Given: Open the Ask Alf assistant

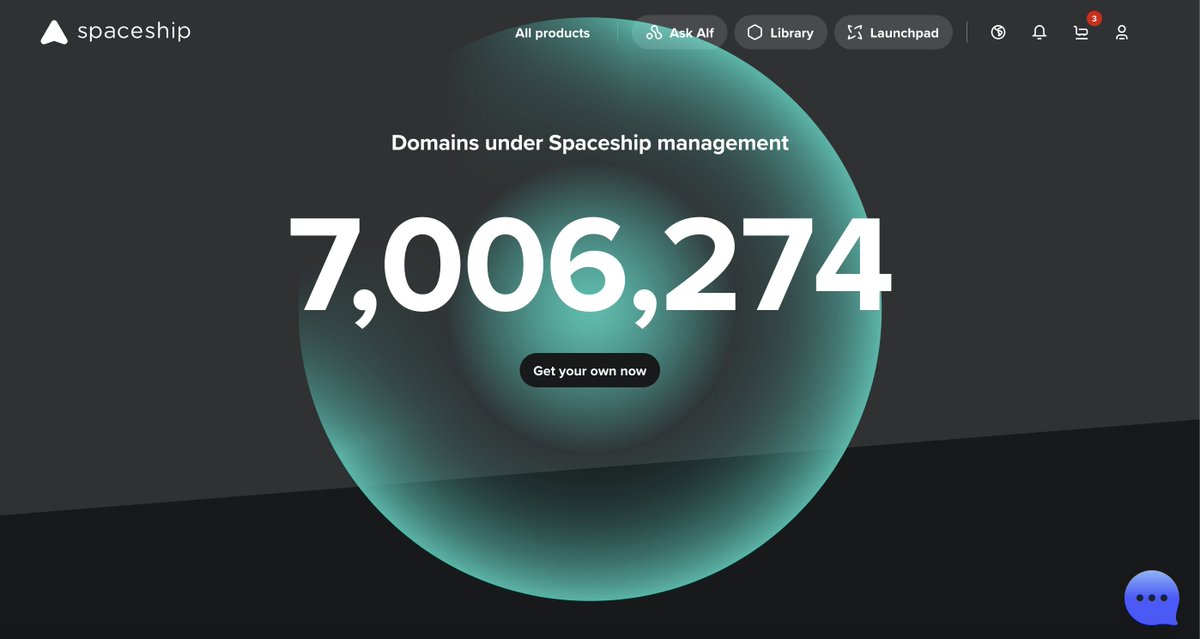Looking at the screenshot, I should coord(679,33).
